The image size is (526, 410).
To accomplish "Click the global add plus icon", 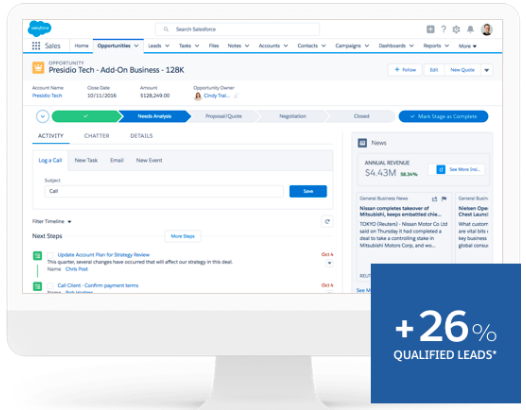I will coord(430,29).
